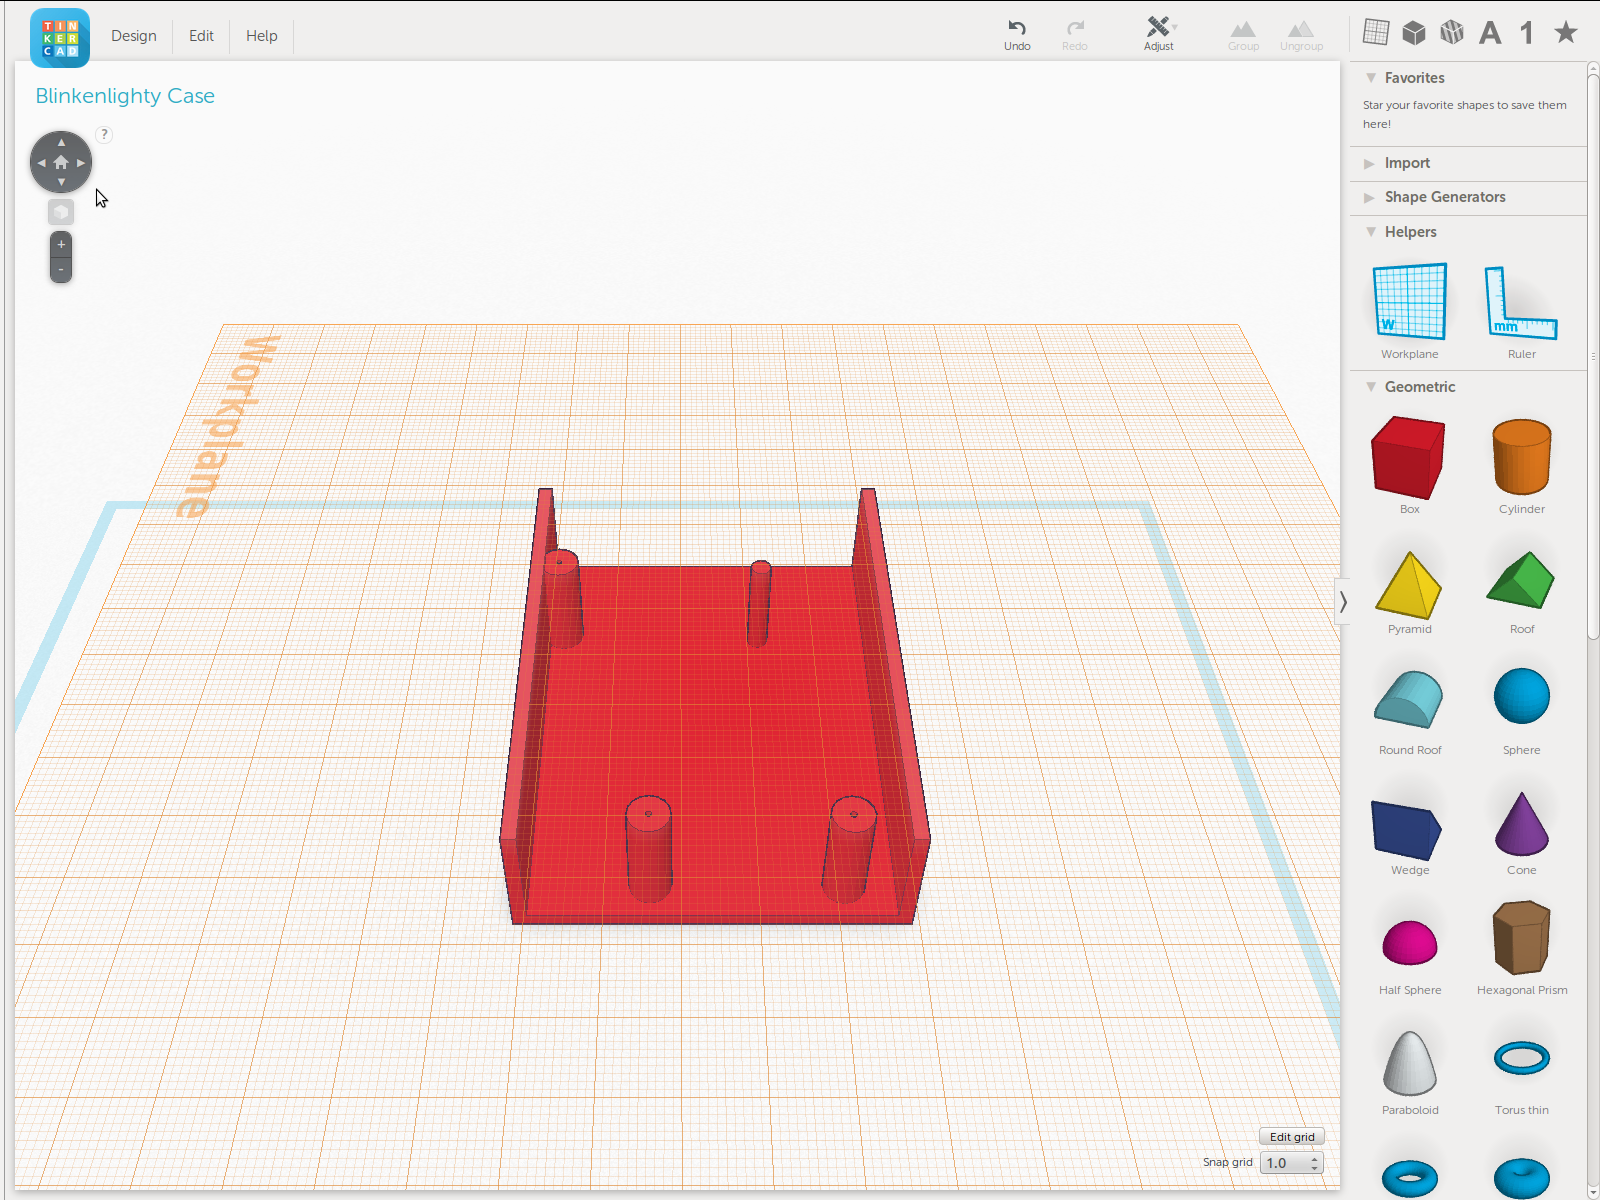Click the home view button
This screenshot has width=1600, height=1200.
click(61, 162)
